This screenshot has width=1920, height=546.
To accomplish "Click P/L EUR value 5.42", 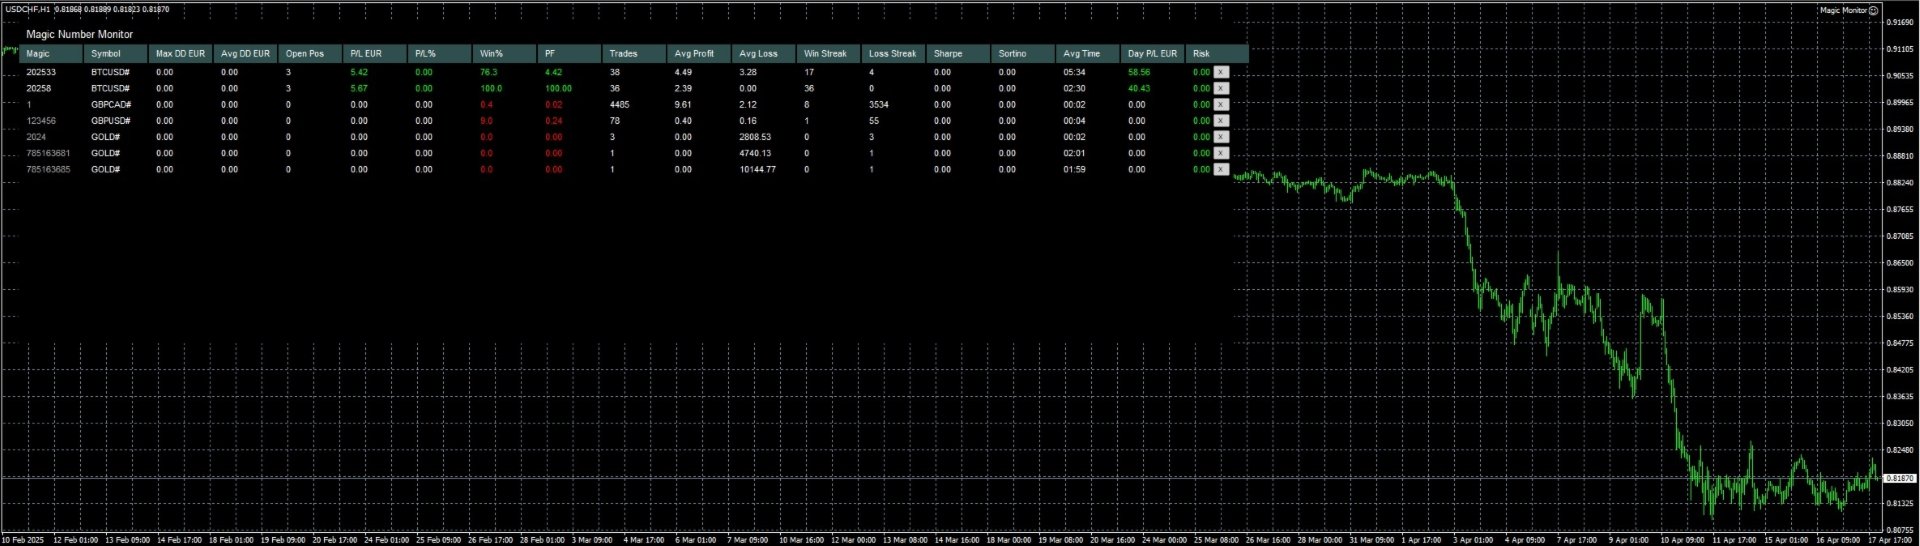I will [359, 72].
